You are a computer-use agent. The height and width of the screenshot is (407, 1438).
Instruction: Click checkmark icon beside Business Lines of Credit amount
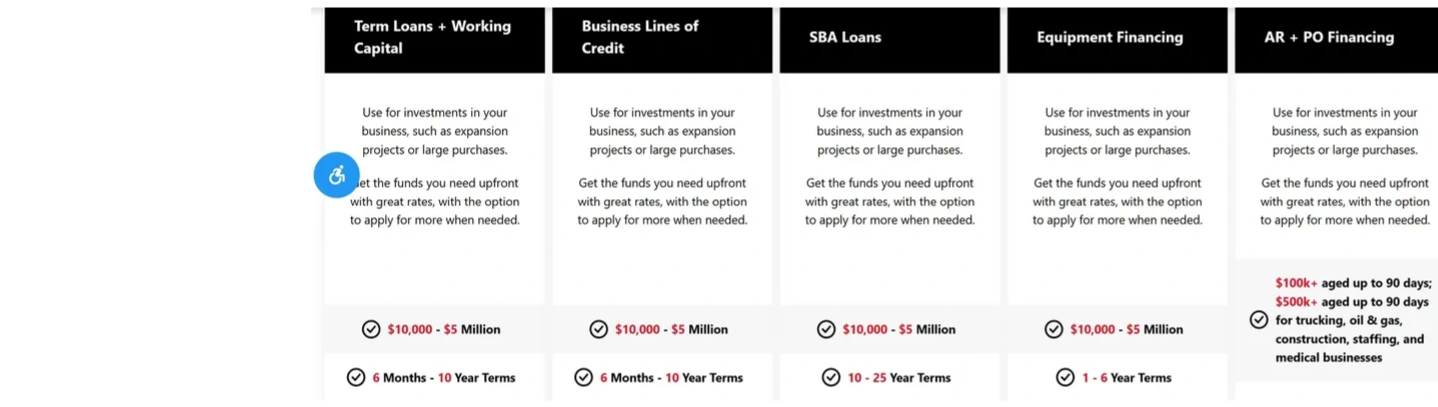coord(598,329)
